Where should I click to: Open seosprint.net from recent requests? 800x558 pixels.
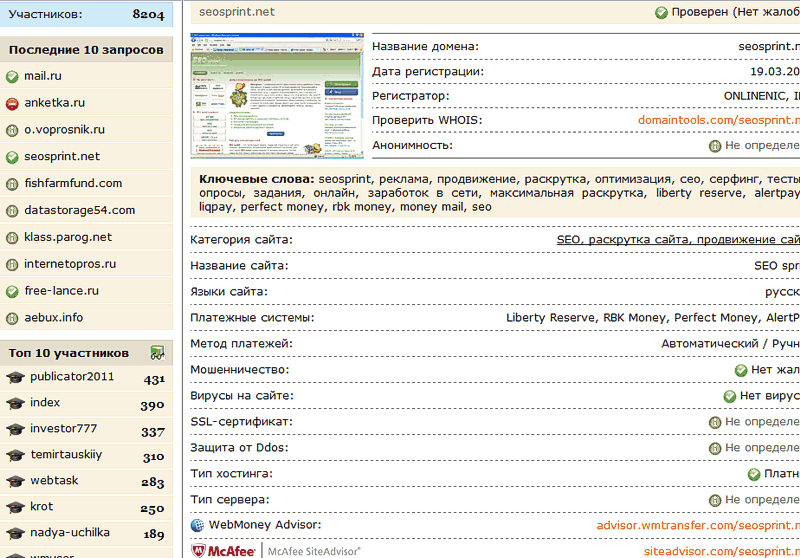click(x=62, y=157)
